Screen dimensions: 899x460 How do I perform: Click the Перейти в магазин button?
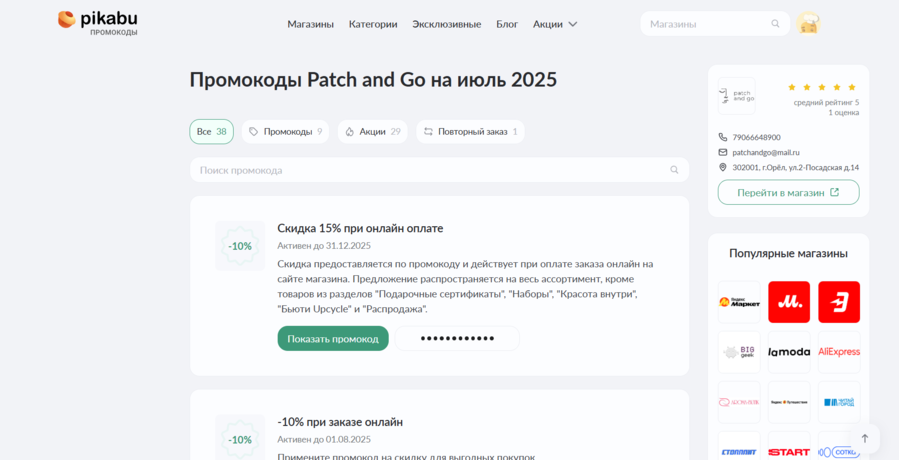click(x=788, y=192)
